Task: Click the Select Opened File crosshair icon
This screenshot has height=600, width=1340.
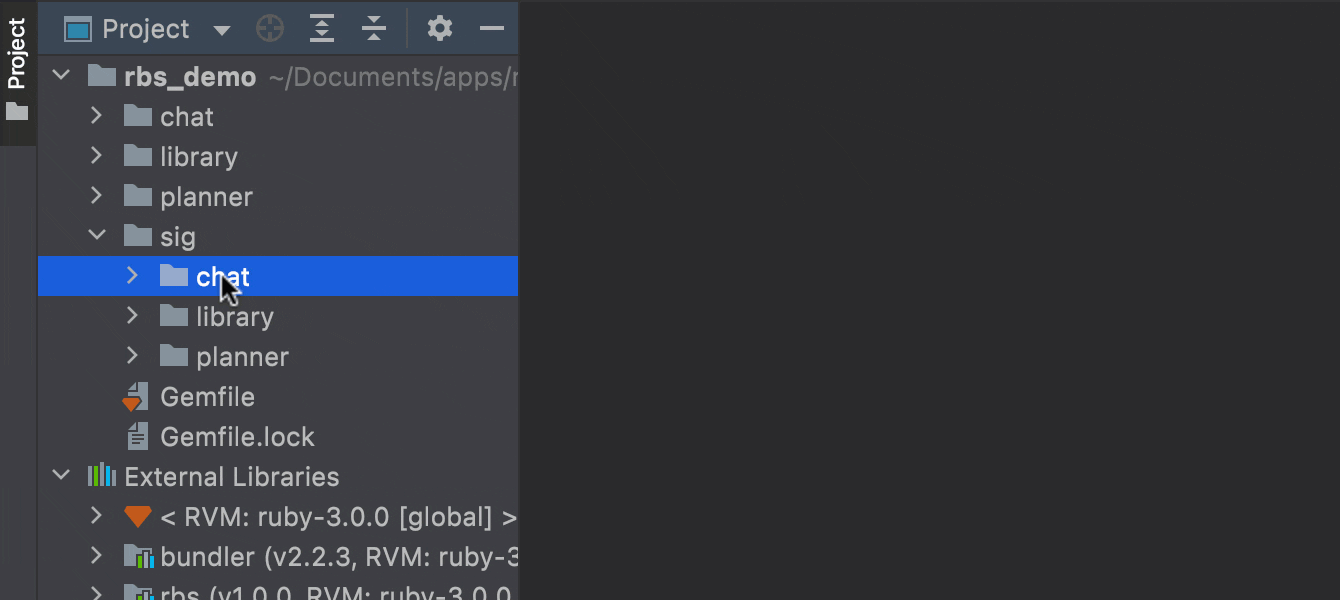Action: (x=269, y=28)
